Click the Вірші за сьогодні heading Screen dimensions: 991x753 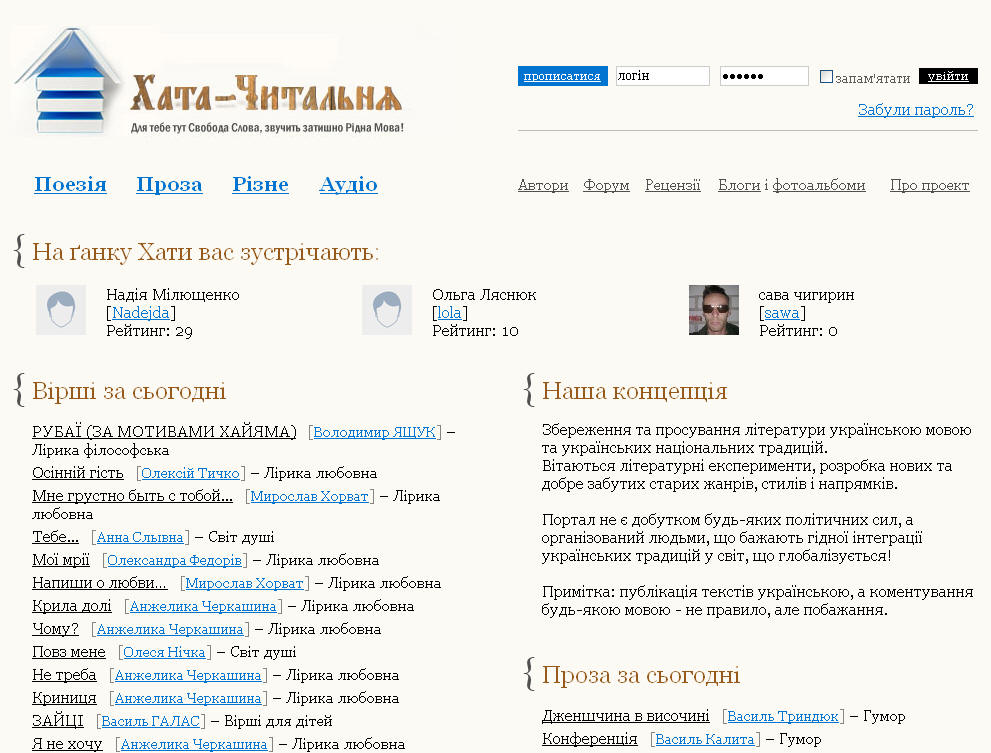(x=129, y=391)
